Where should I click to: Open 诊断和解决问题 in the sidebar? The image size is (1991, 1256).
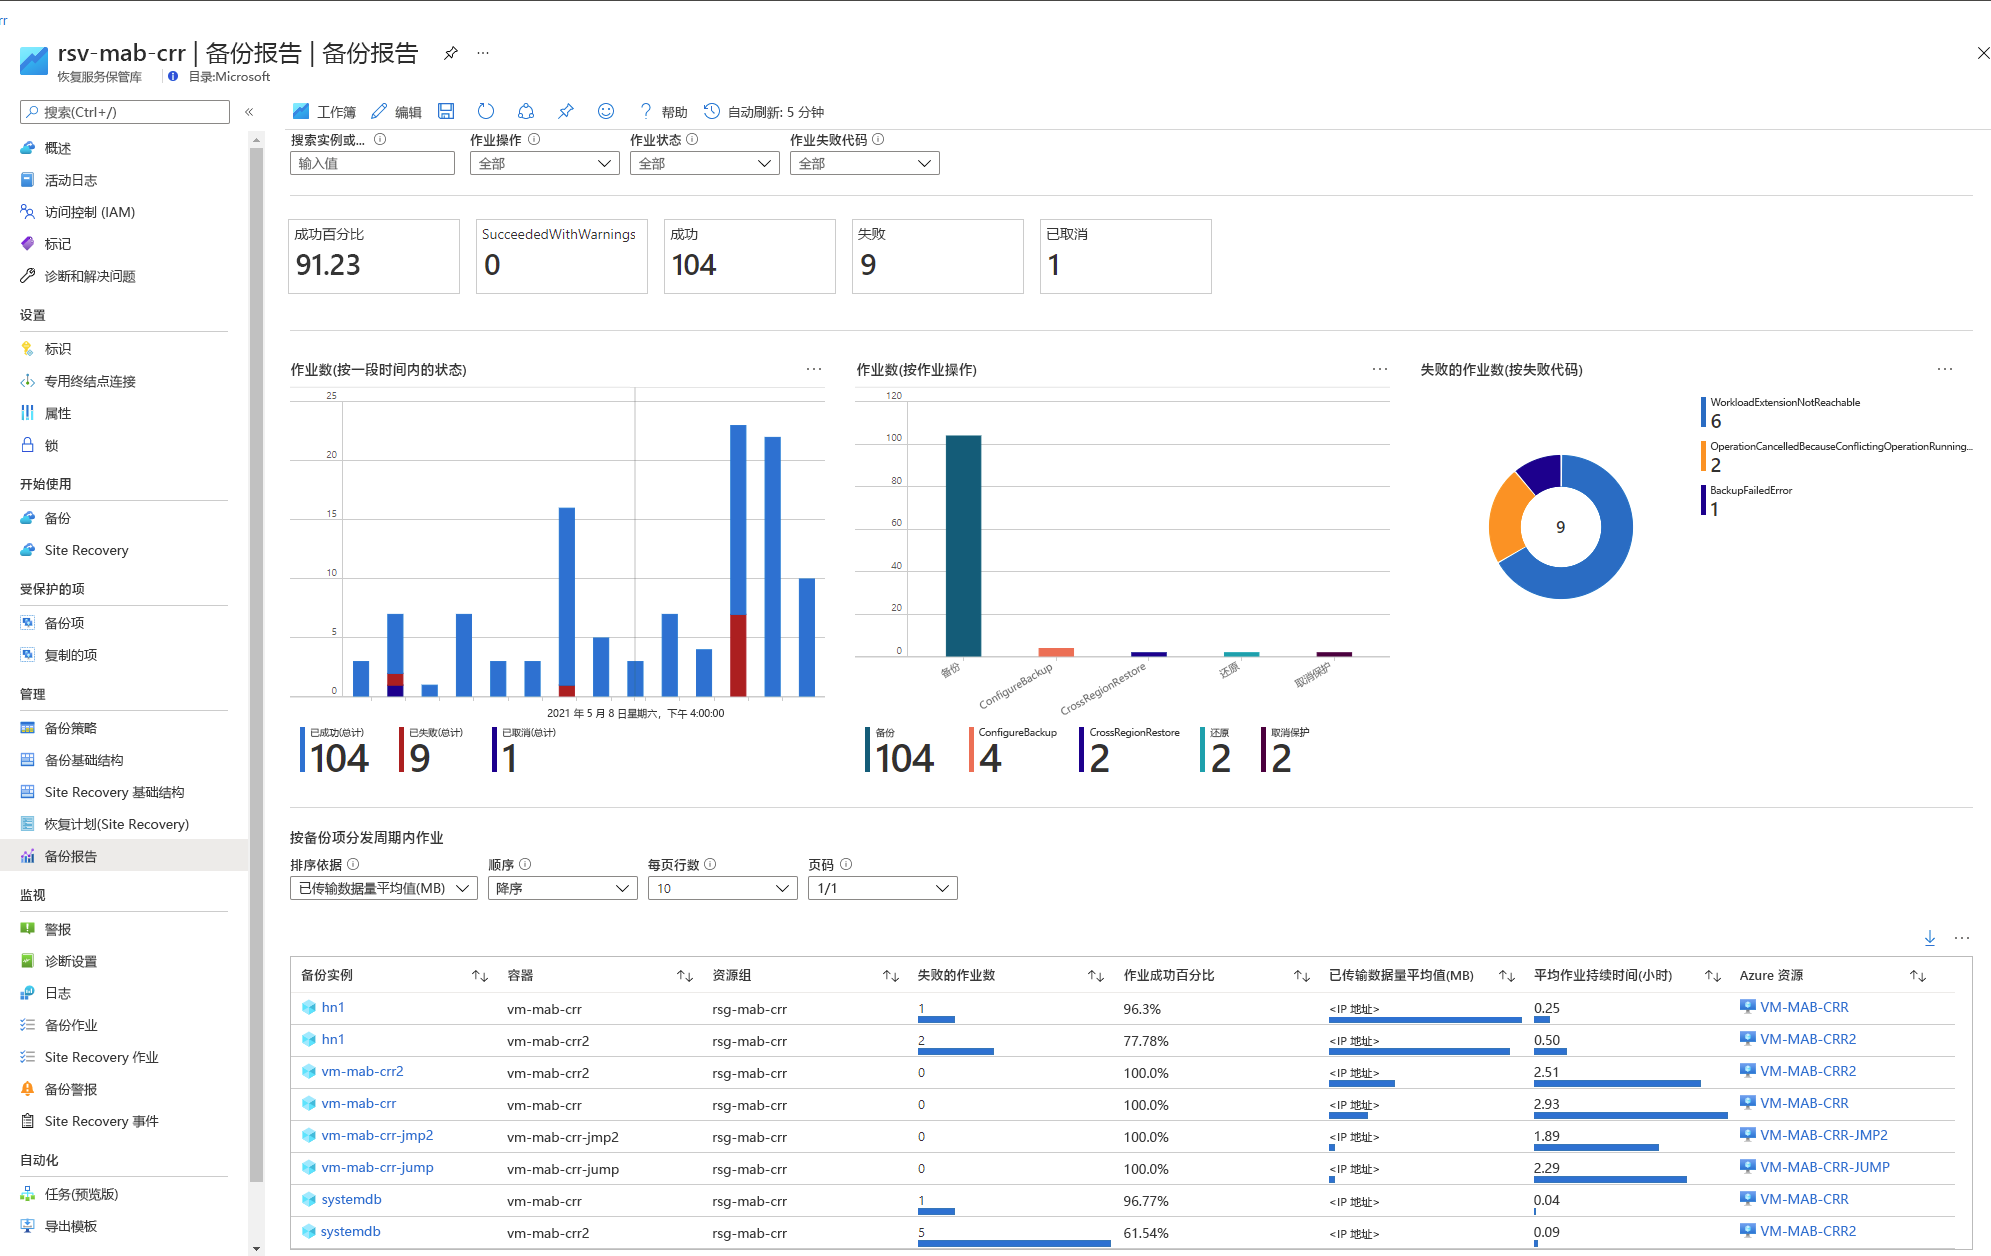pyautogui.click(x=89, y=276)
